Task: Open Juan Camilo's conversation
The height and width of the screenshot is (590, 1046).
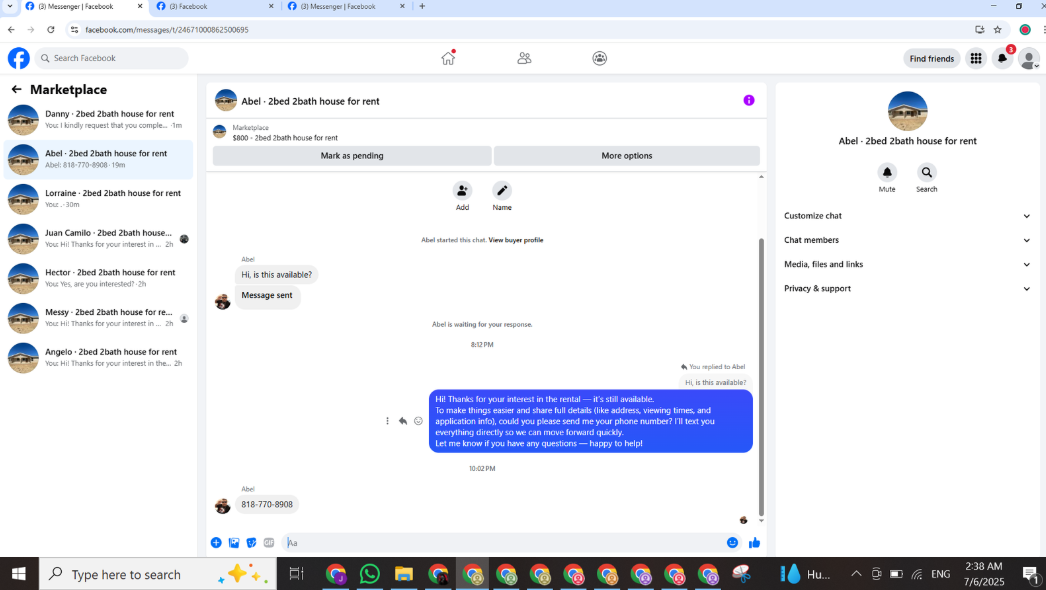Action: tap(99, 239)
